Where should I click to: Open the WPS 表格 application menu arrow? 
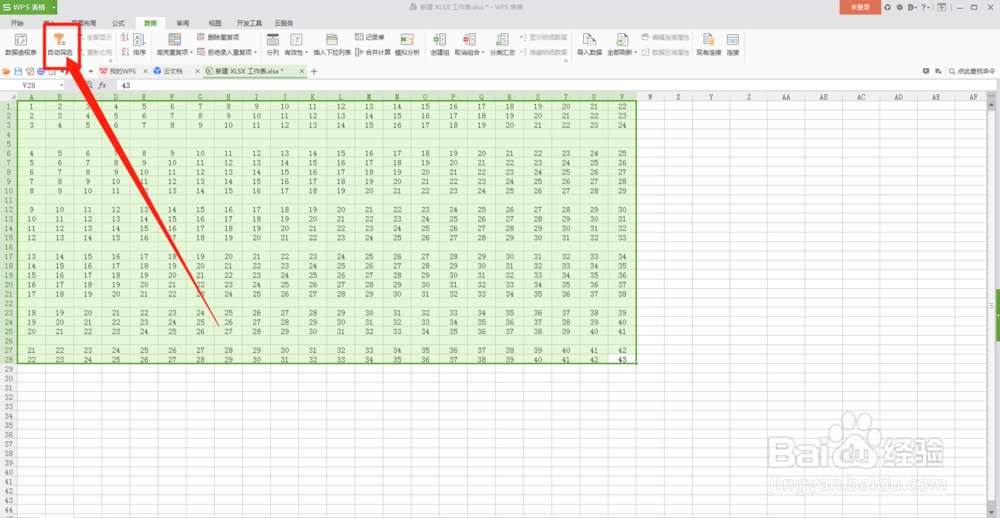click(55, 7)
